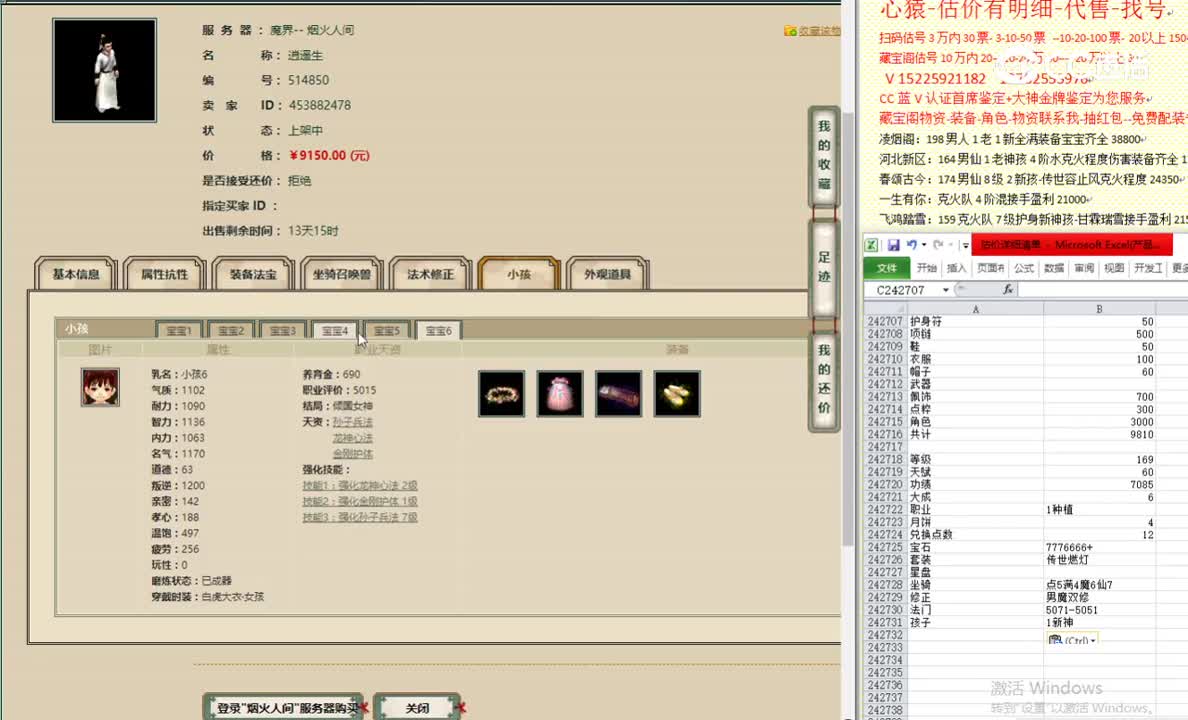Click the cell containing 共计
The image size is (1188, 720).
point(975,434)
